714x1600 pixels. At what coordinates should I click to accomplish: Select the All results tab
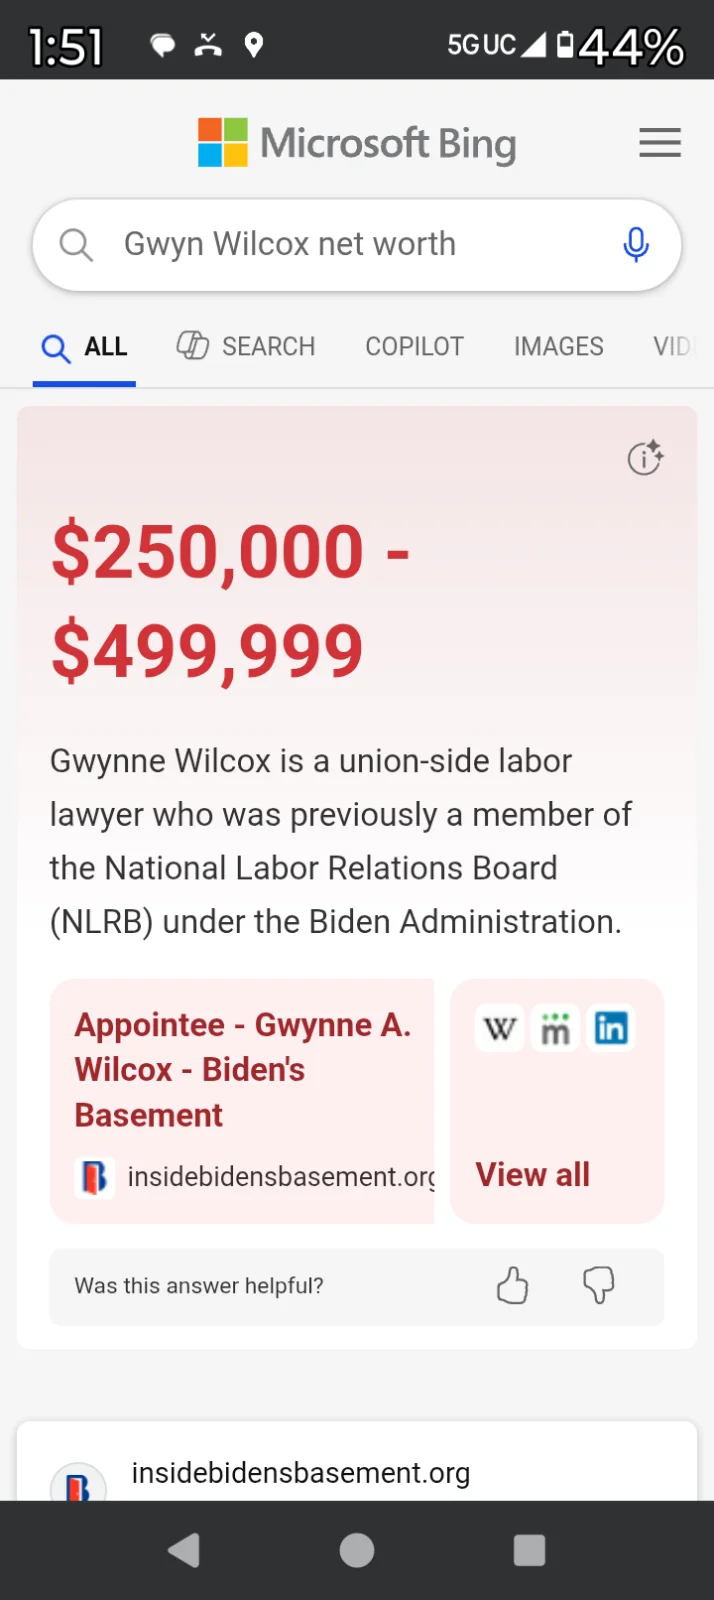[85, 347]
